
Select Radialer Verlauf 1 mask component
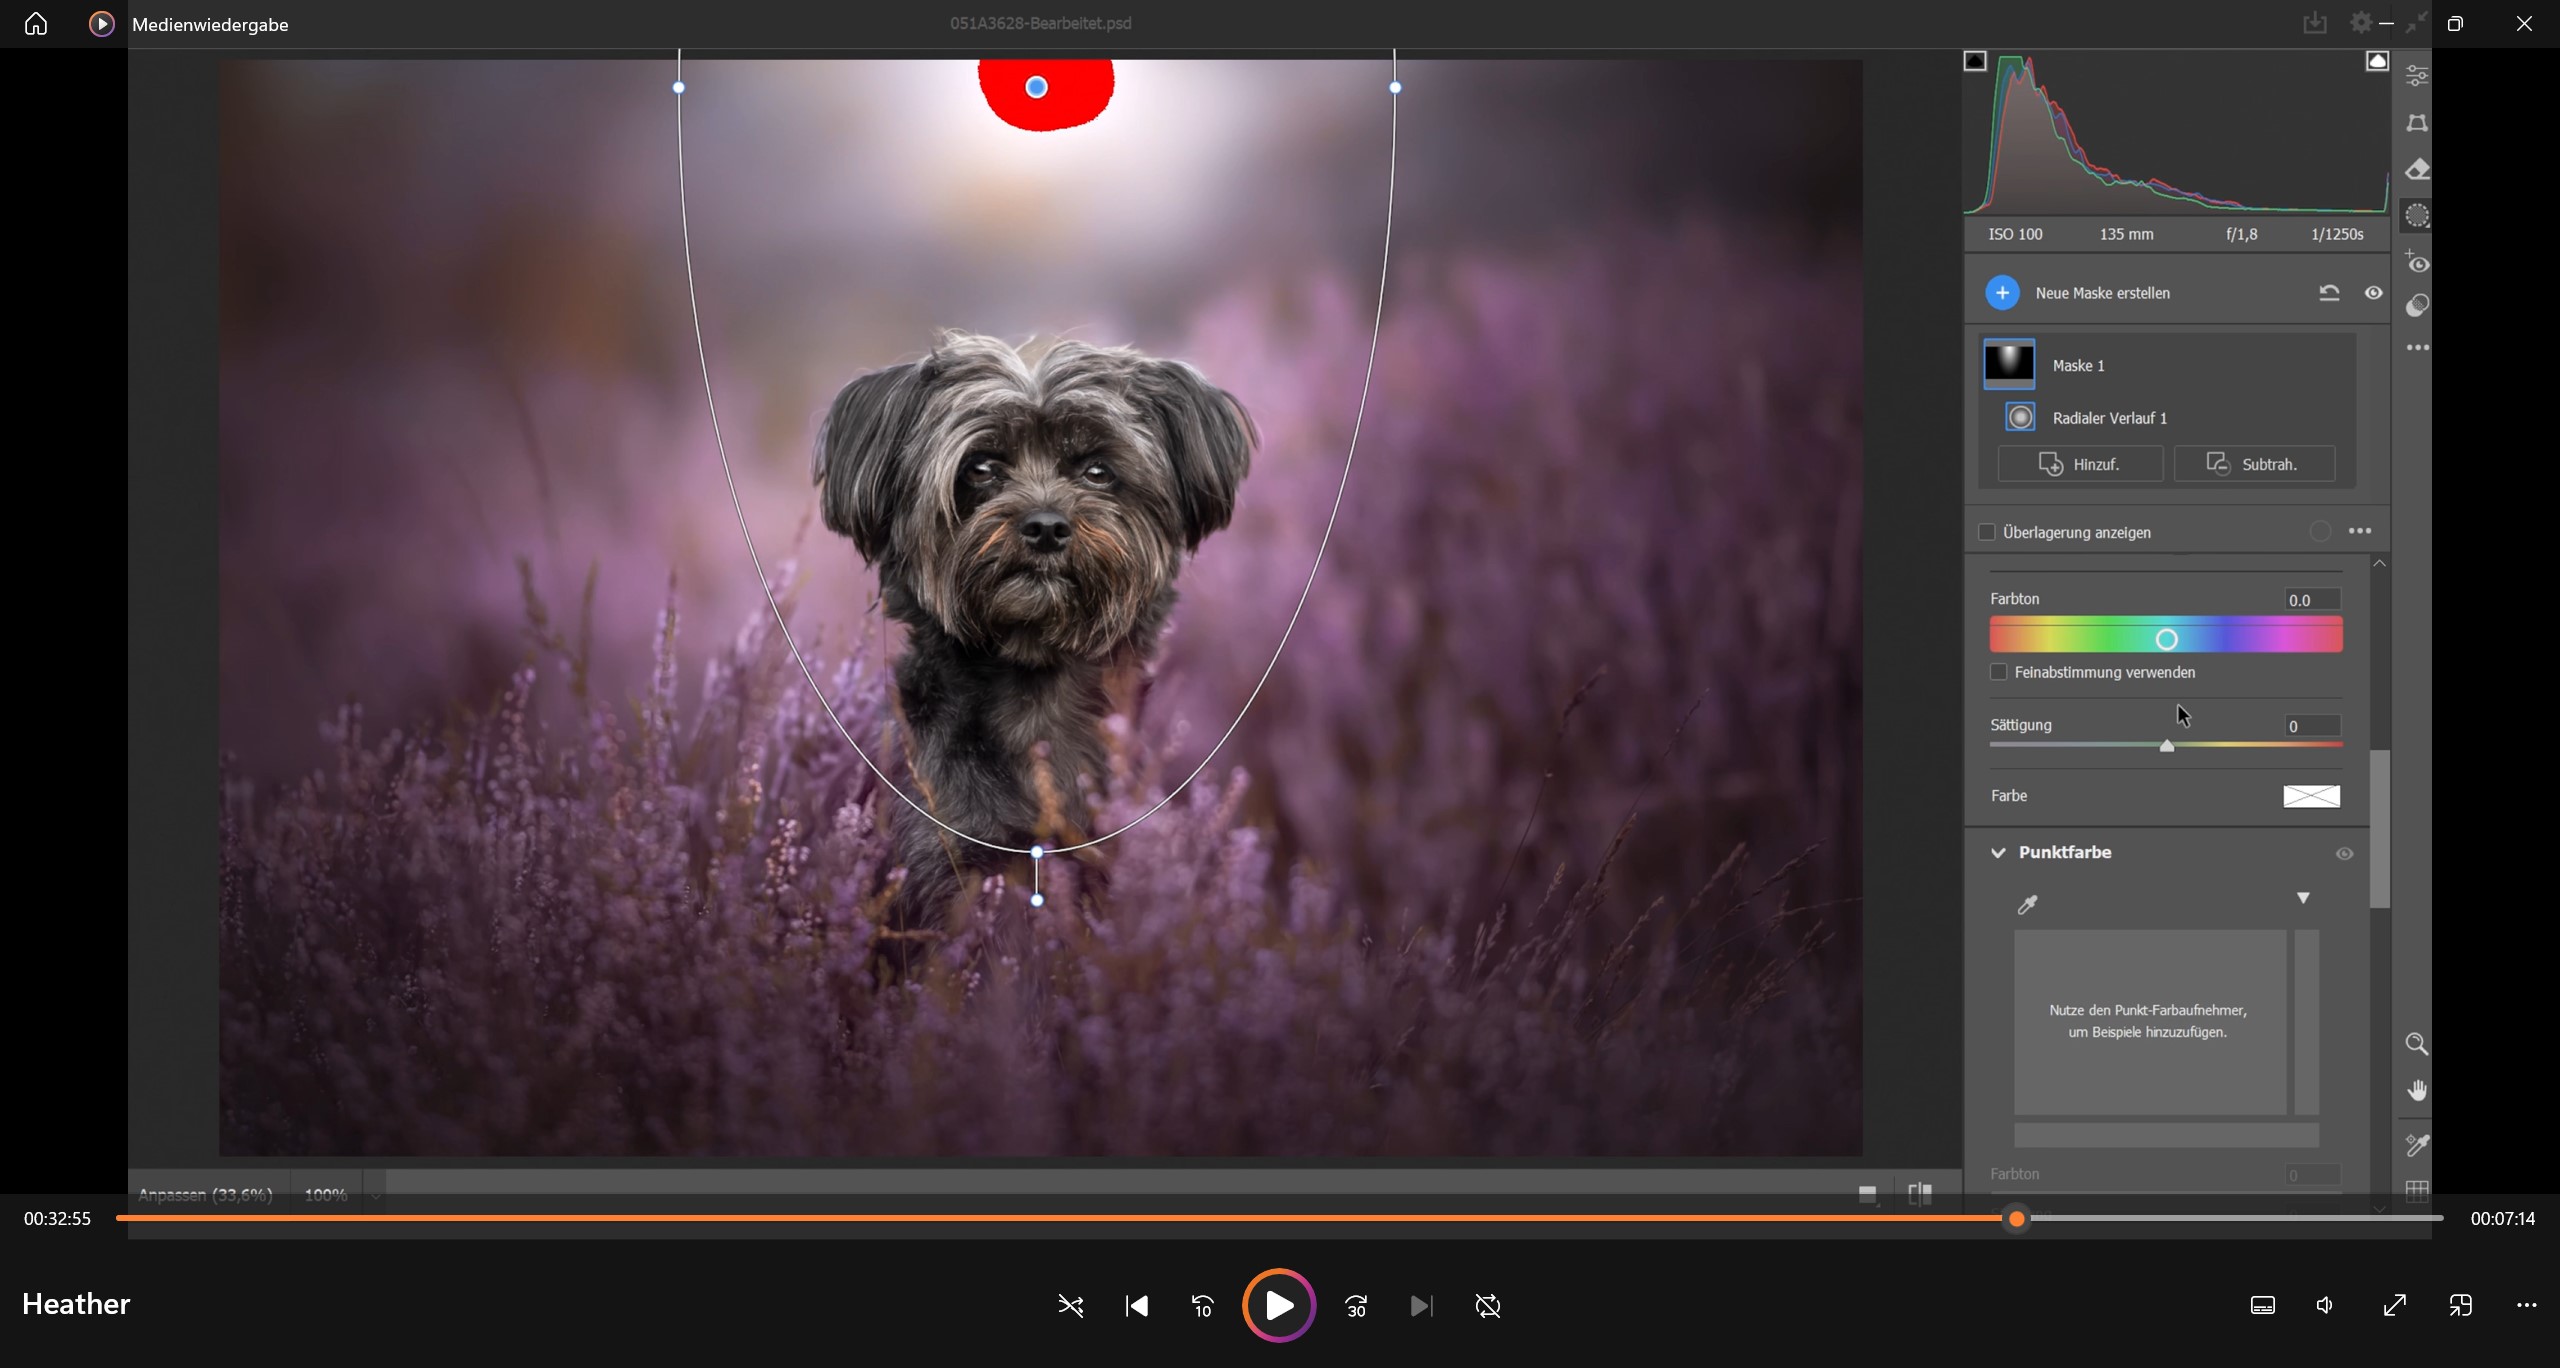tap(2108, 418)
